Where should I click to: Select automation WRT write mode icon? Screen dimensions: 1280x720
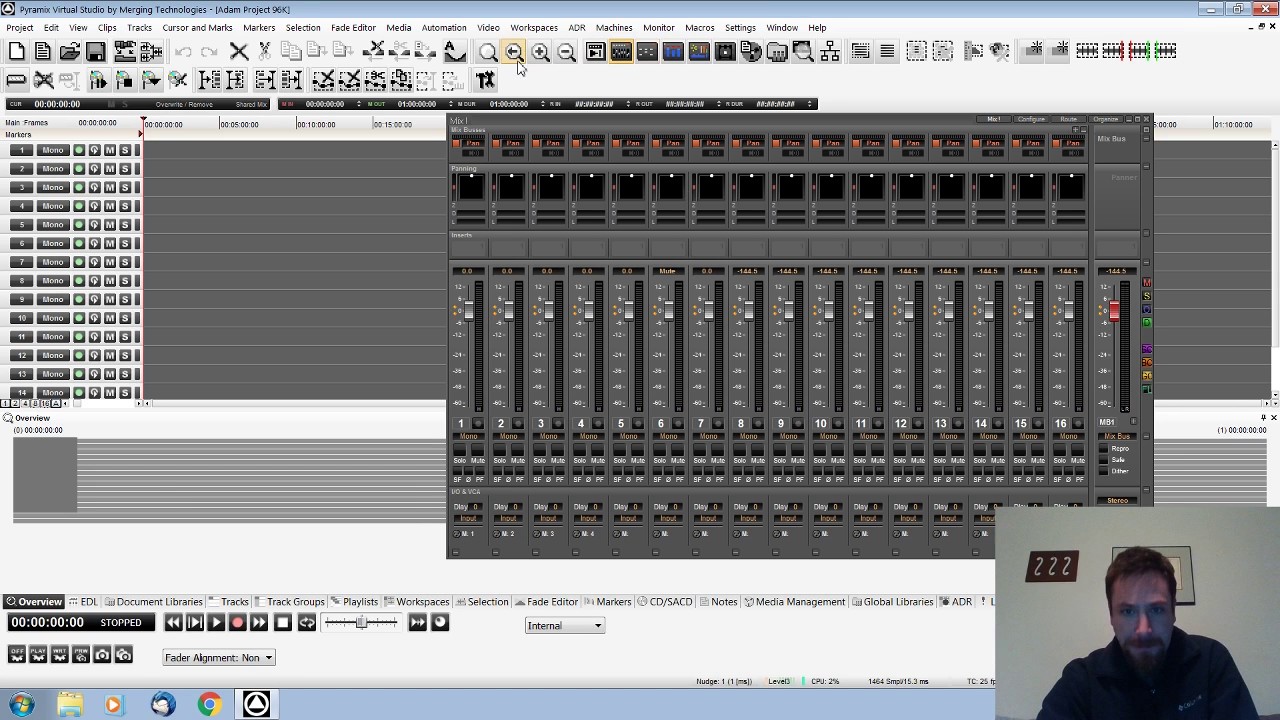[59, 655]
